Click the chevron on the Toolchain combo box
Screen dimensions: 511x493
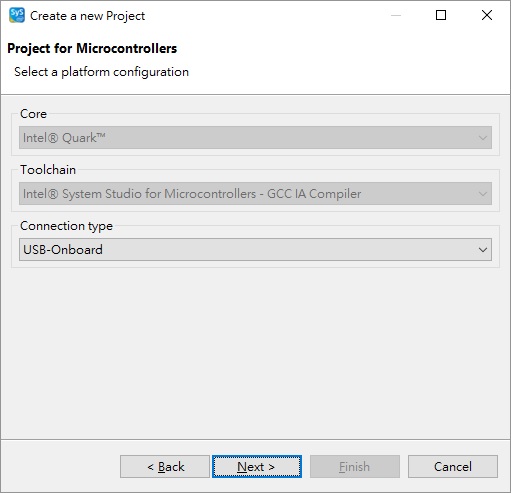[x=483, y=194]
